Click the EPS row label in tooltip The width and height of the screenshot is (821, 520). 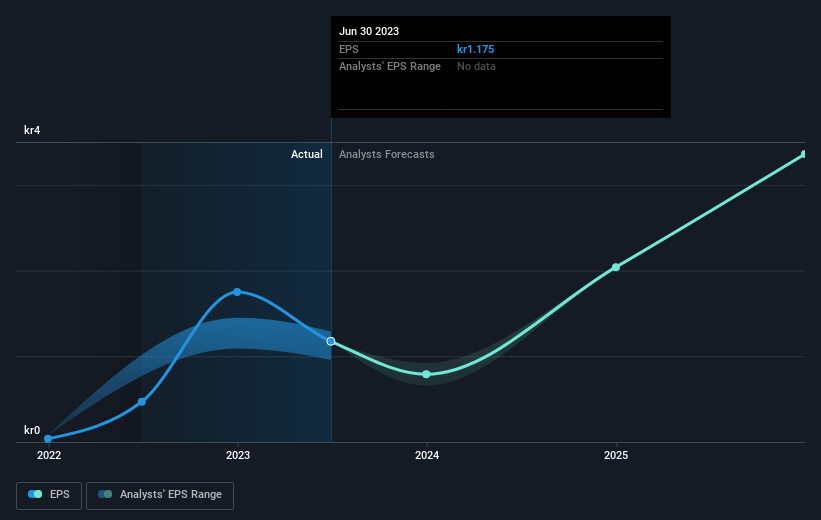tap(349, 49)
